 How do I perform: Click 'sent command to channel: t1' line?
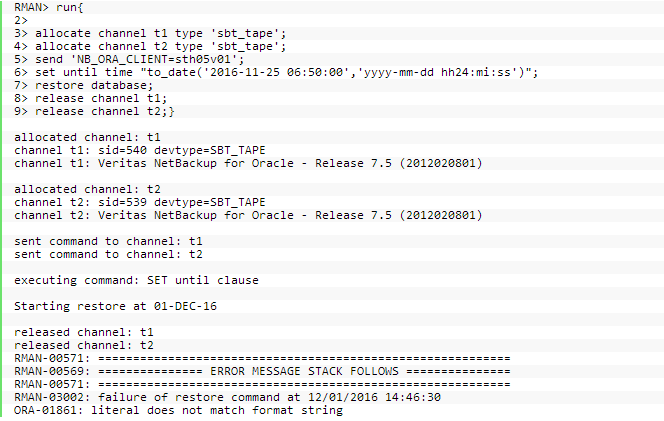(108, 241)
